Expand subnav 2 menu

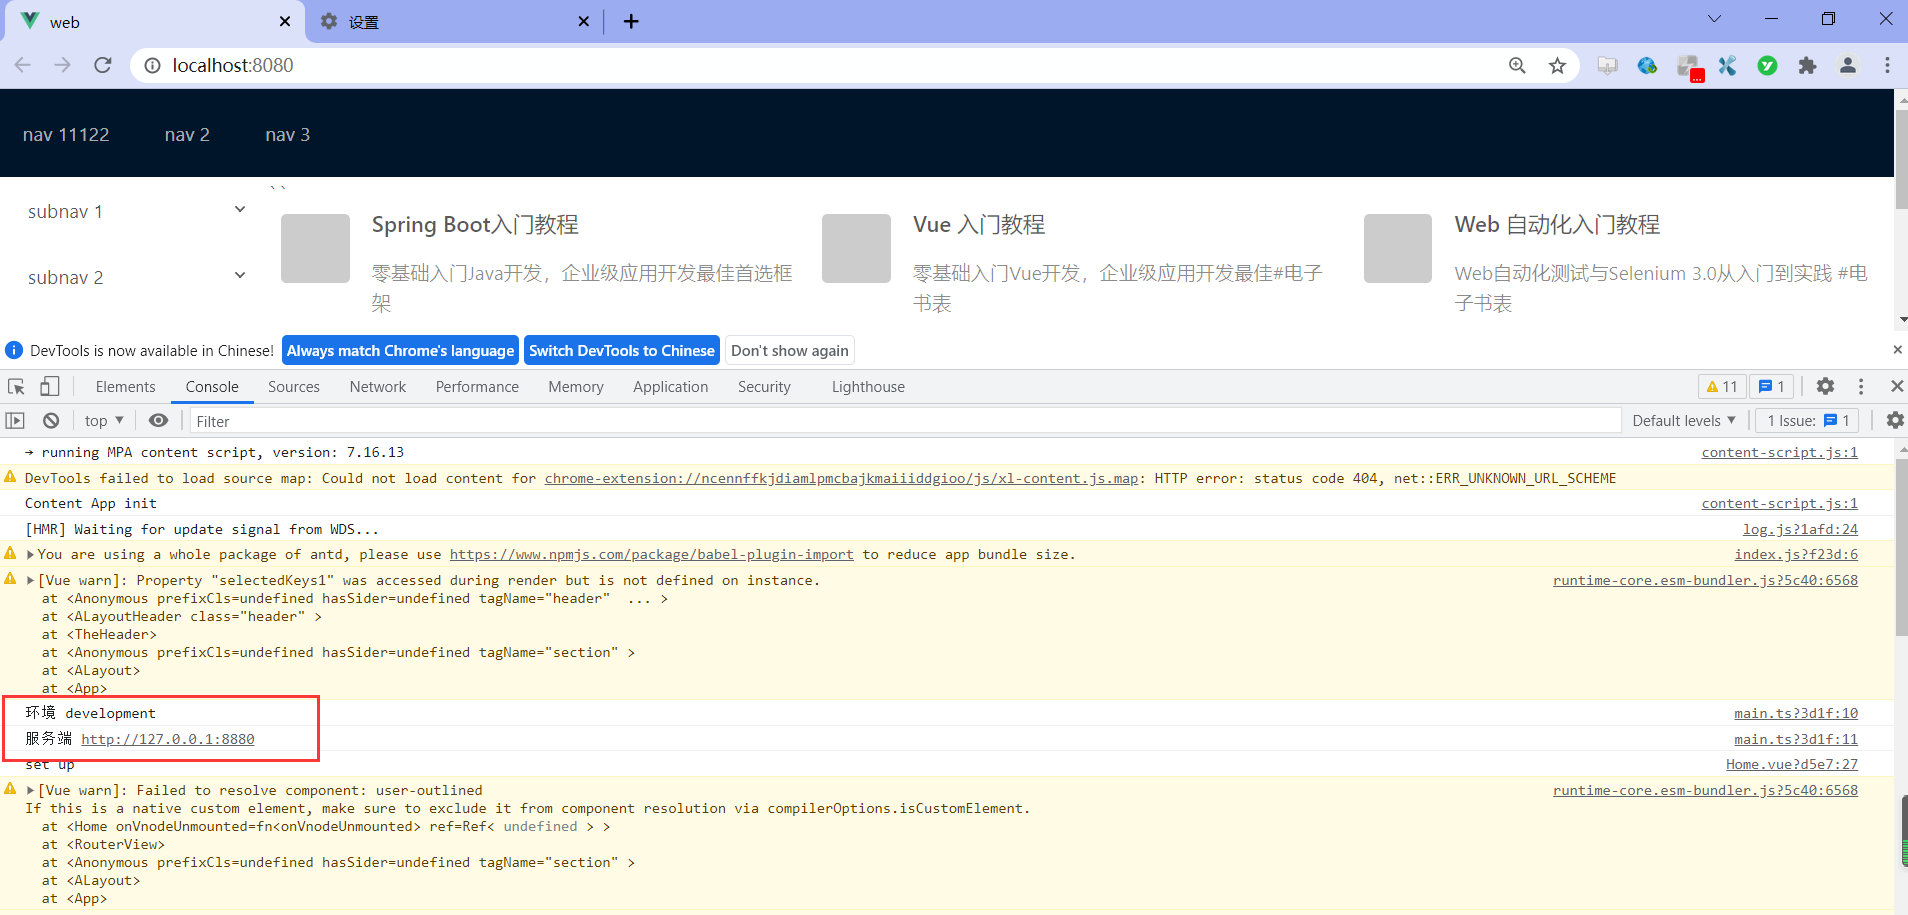(x=136, y=277)
